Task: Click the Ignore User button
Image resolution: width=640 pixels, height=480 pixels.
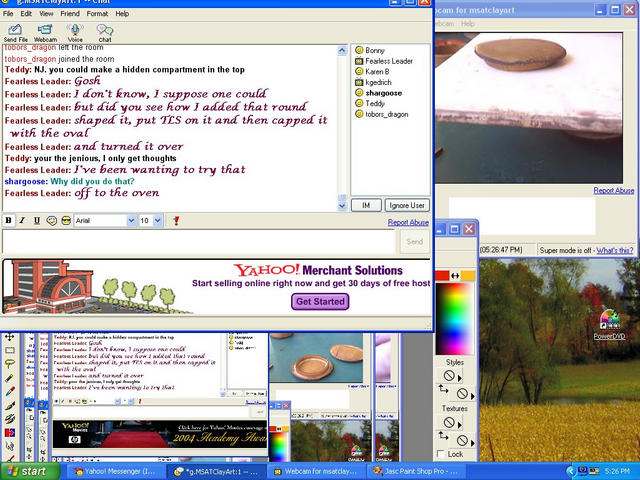Action: 407,205
